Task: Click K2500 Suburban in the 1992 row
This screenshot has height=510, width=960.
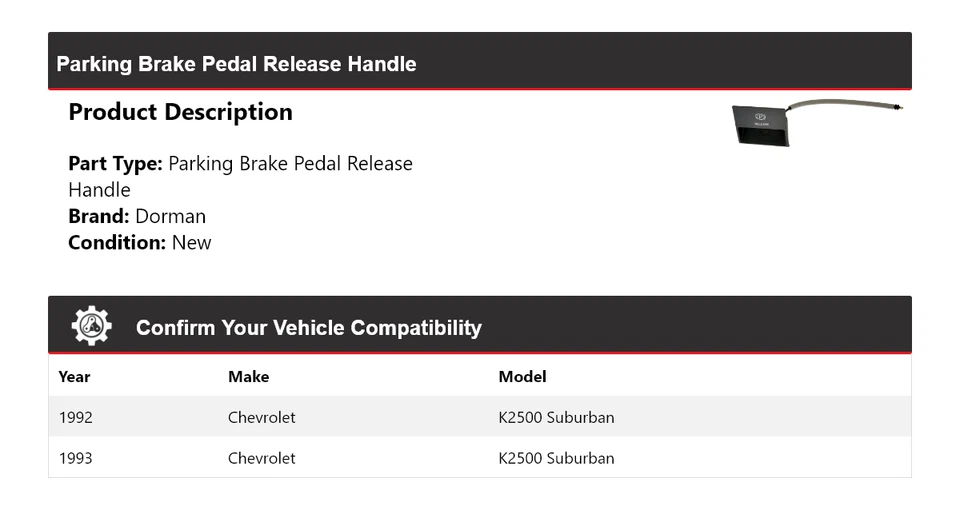Action: (x=556, y=417)
